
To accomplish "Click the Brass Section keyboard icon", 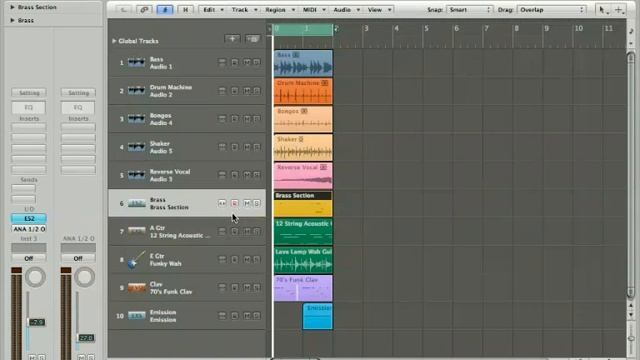I will click(x=136, y=203).
